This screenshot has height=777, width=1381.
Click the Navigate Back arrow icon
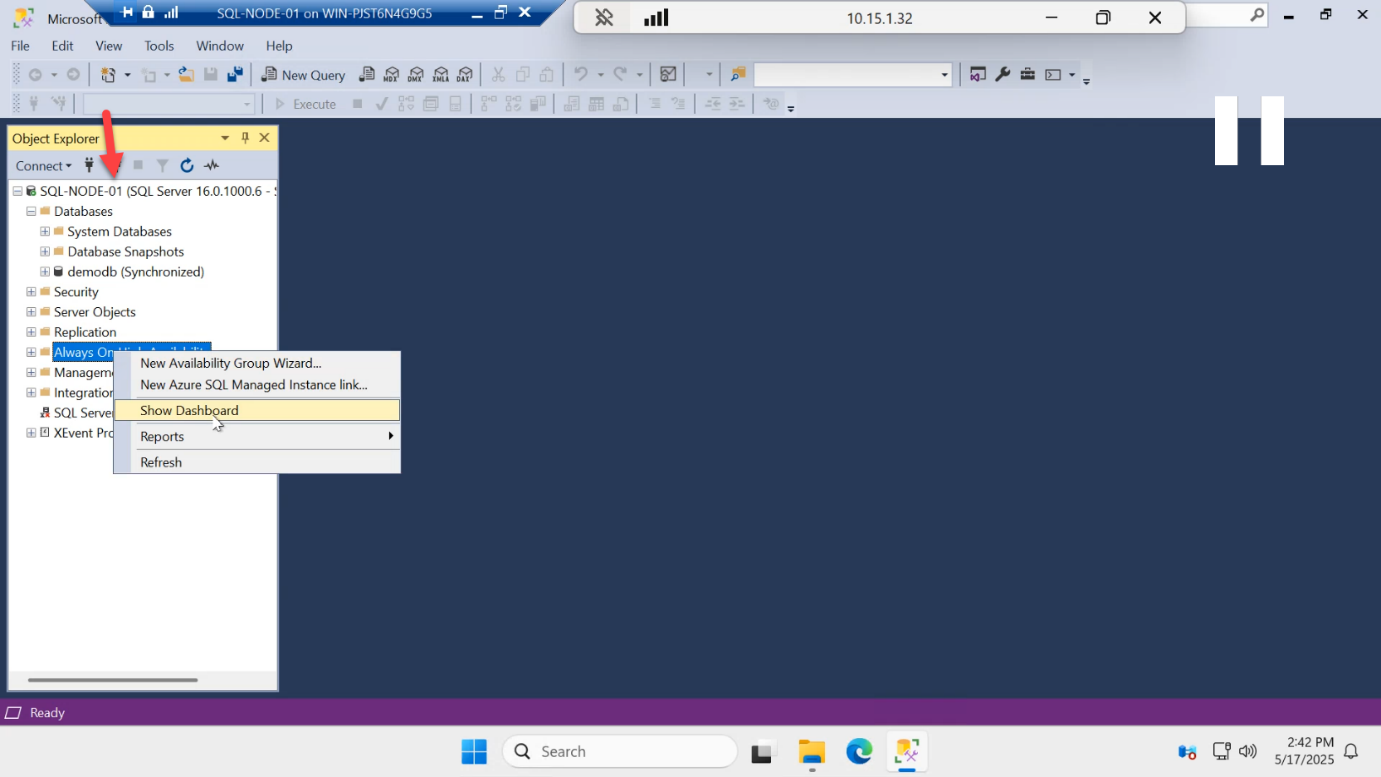[35, 75]
